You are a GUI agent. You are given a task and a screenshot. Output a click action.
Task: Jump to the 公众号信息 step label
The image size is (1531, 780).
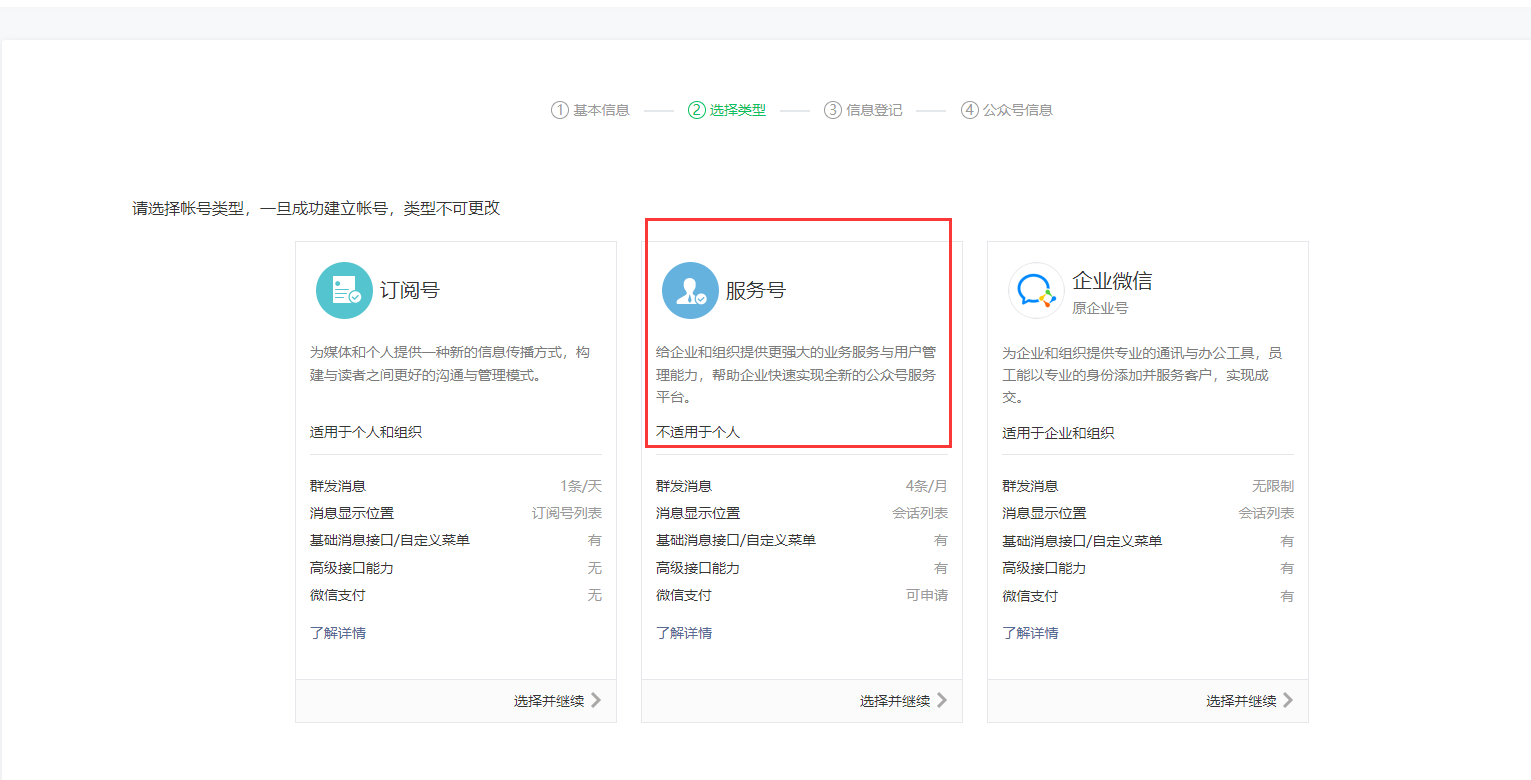pyautogui.click(x=1018, y=110)
